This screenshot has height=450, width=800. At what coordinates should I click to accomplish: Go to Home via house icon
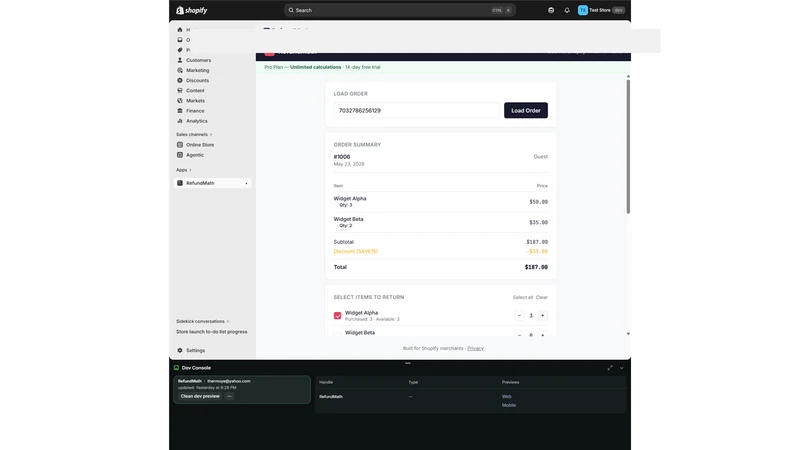click(x=180, y=30)
